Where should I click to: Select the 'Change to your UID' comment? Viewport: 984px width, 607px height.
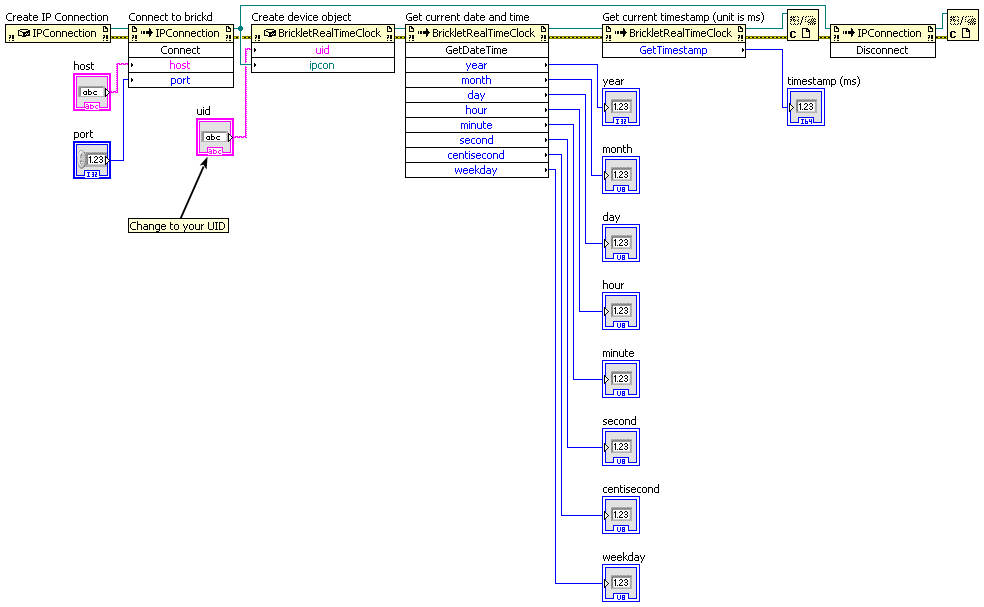click(179, 226)
